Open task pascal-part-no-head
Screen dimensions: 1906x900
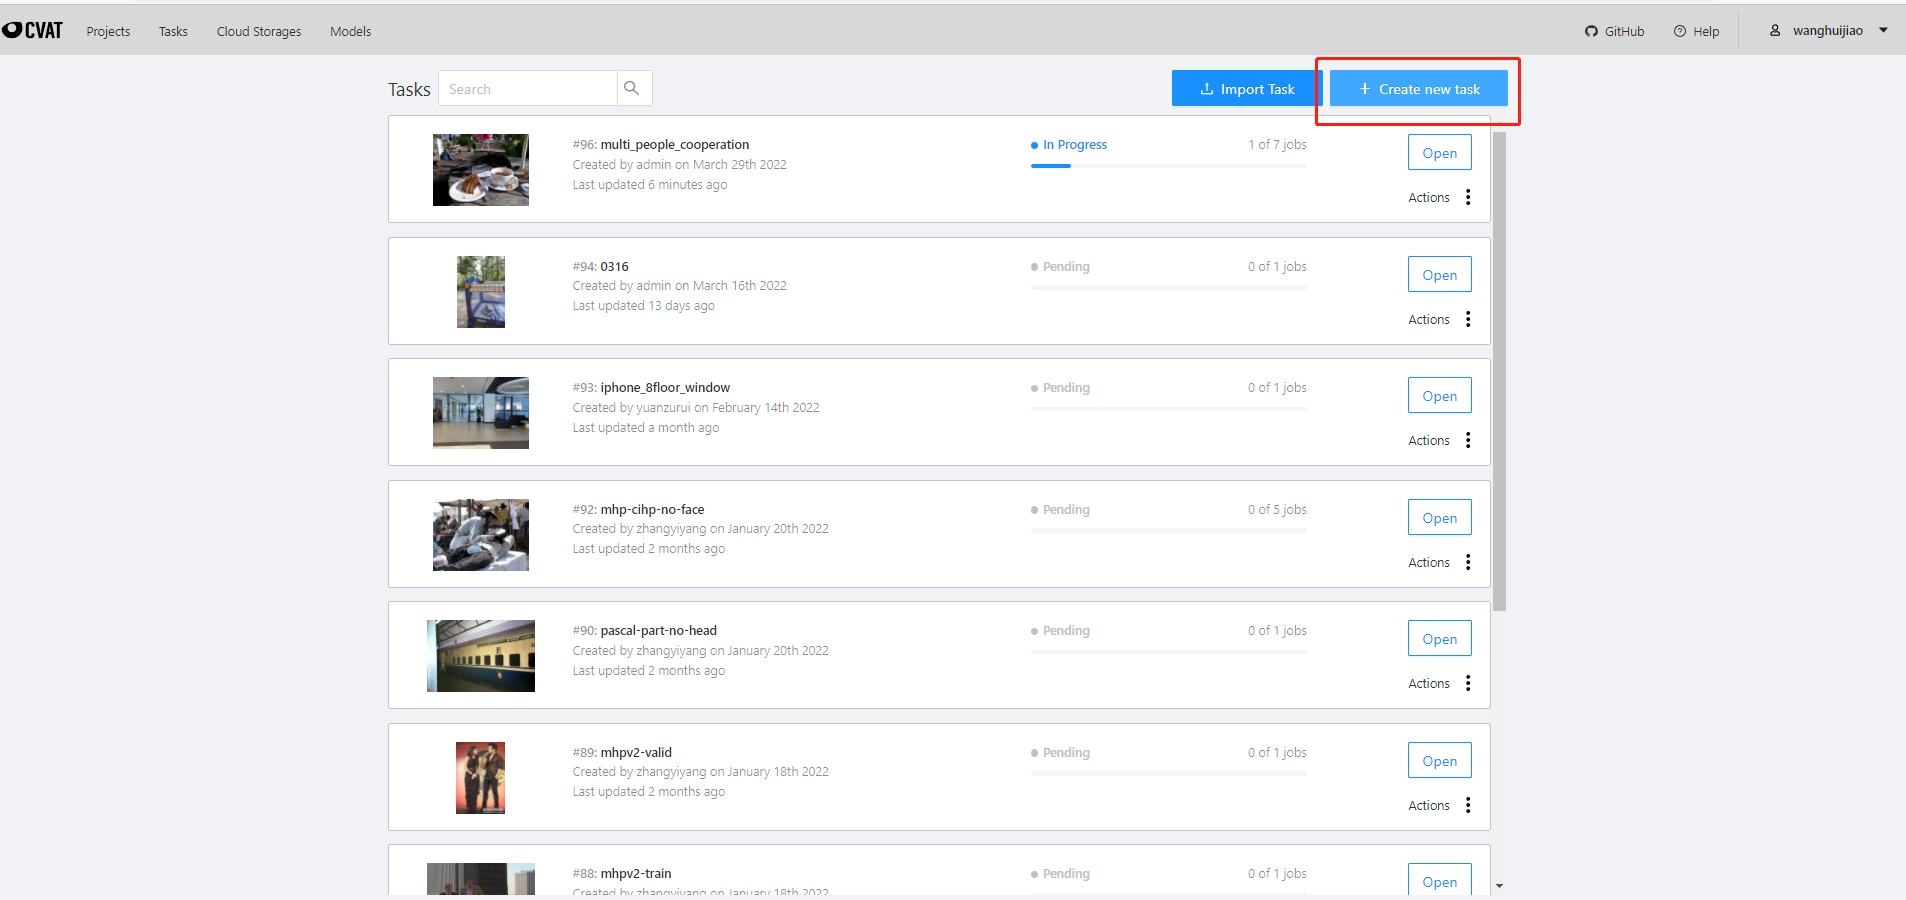tap(1439, 639)
